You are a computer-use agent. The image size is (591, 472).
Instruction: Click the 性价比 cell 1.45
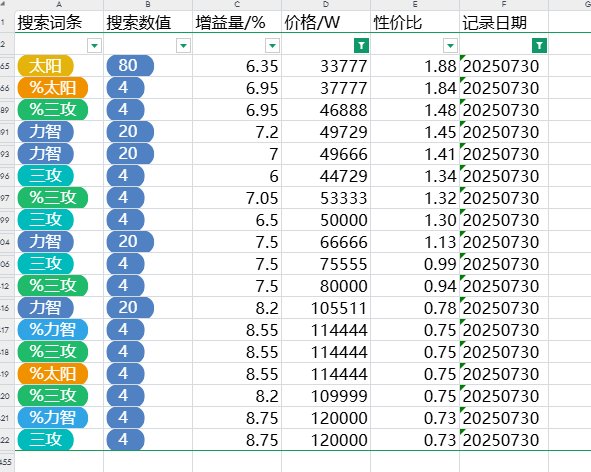[415, 132]
